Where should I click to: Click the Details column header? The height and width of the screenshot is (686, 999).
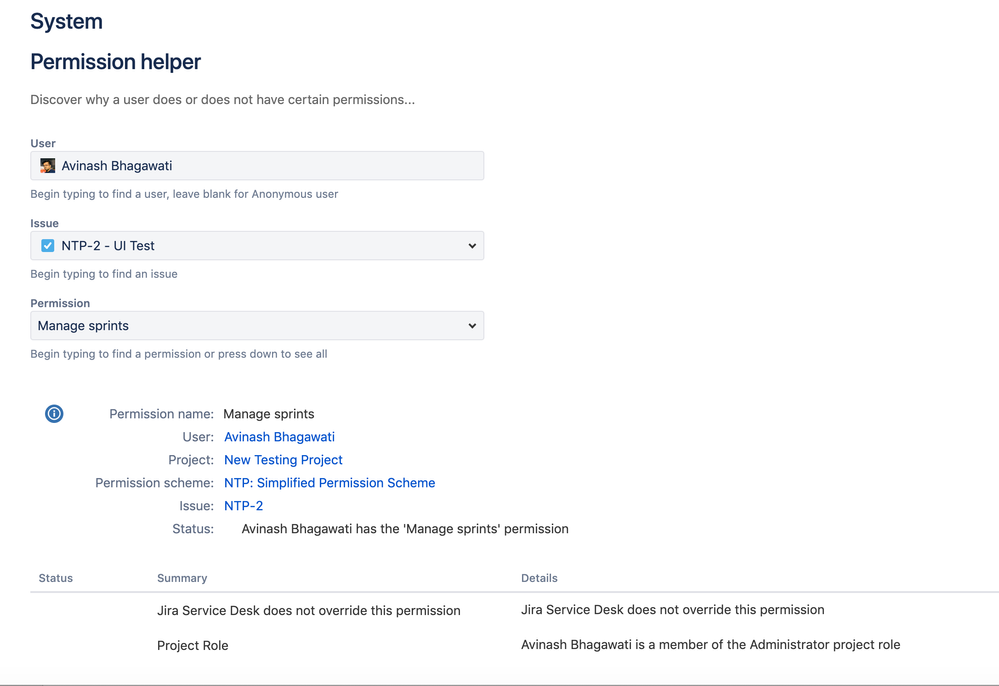(539, 578)
